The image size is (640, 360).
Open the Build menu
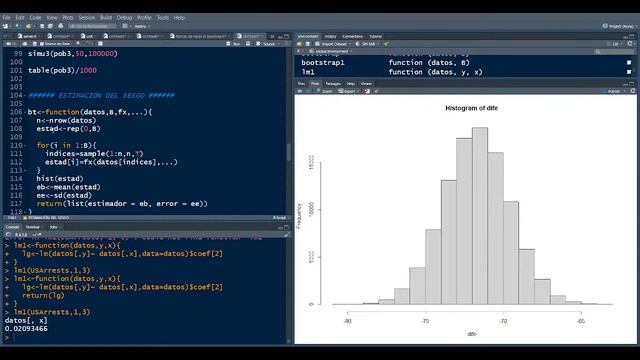106,18
